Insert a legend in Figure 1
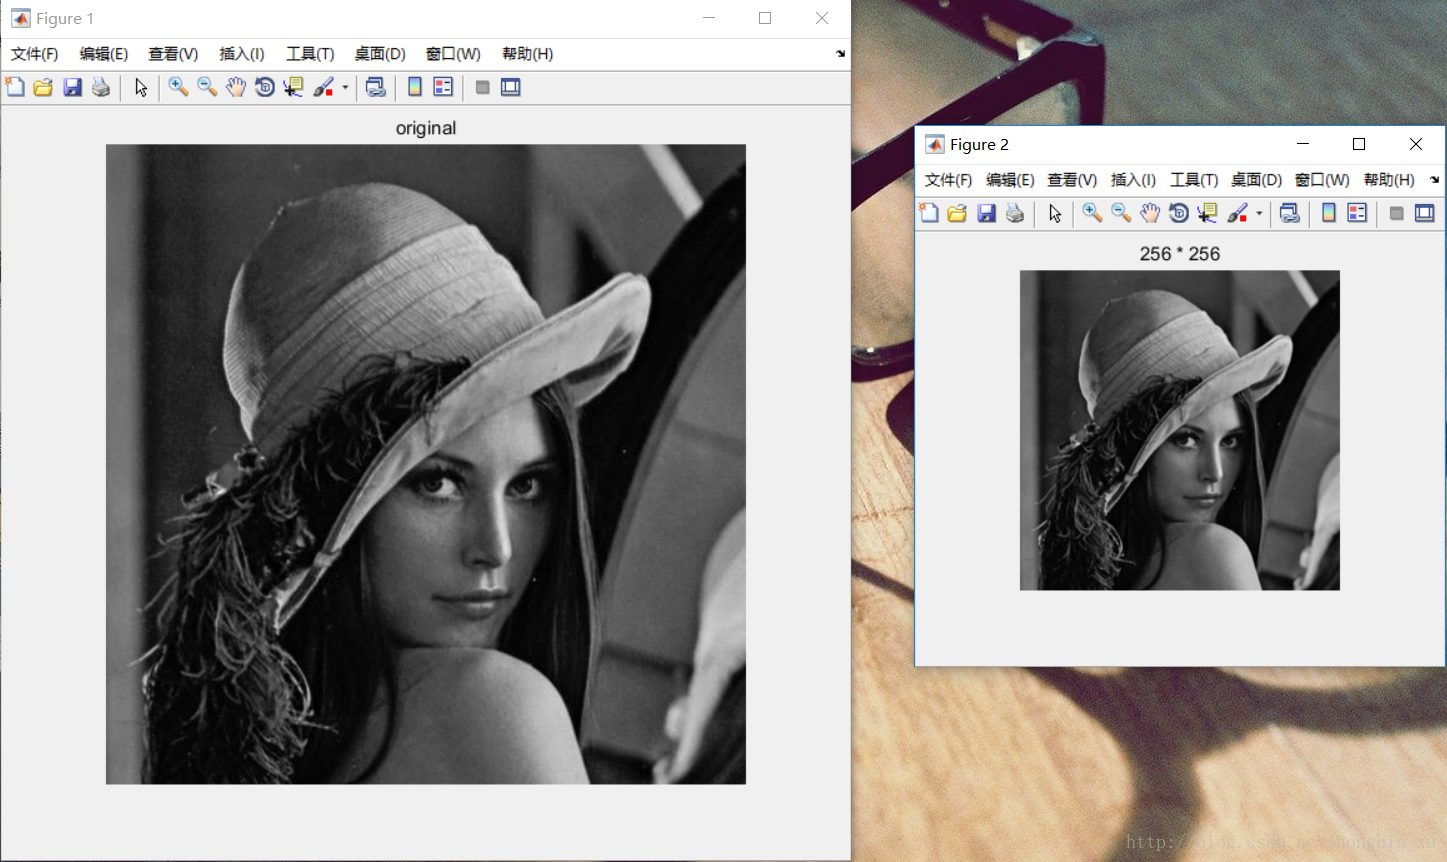Viewport: 1447px width, 862px height. click(443, 88)
